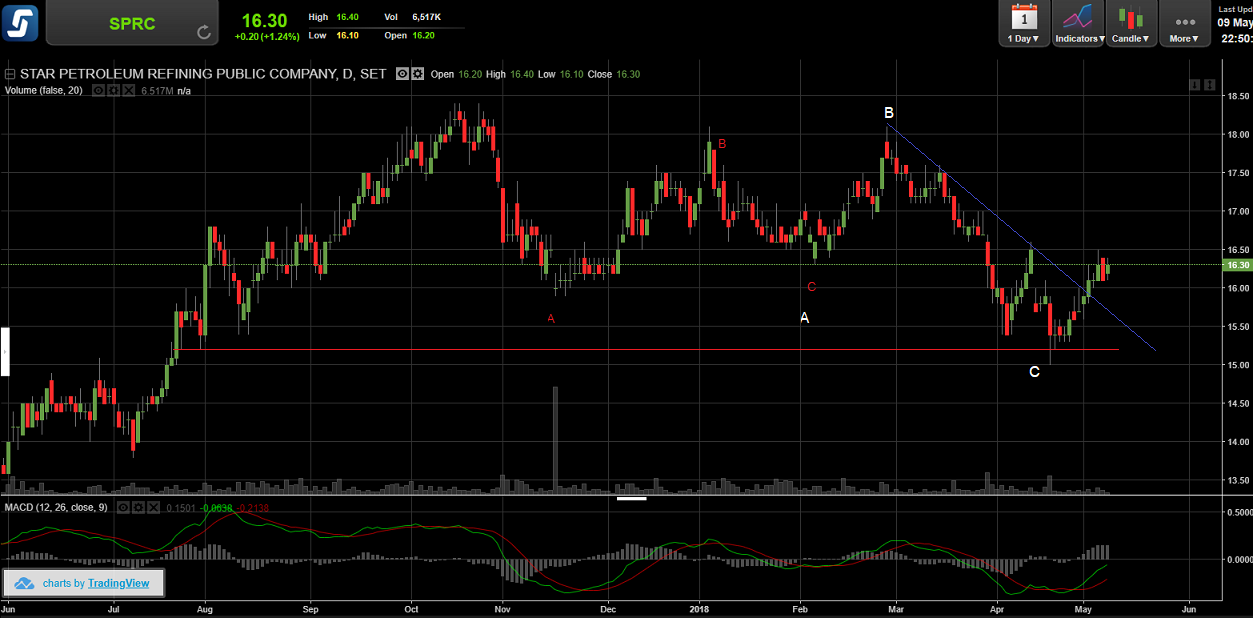Open the Indicators dropdown menu
1253x618 pixels.
[x=1078, y=23]
